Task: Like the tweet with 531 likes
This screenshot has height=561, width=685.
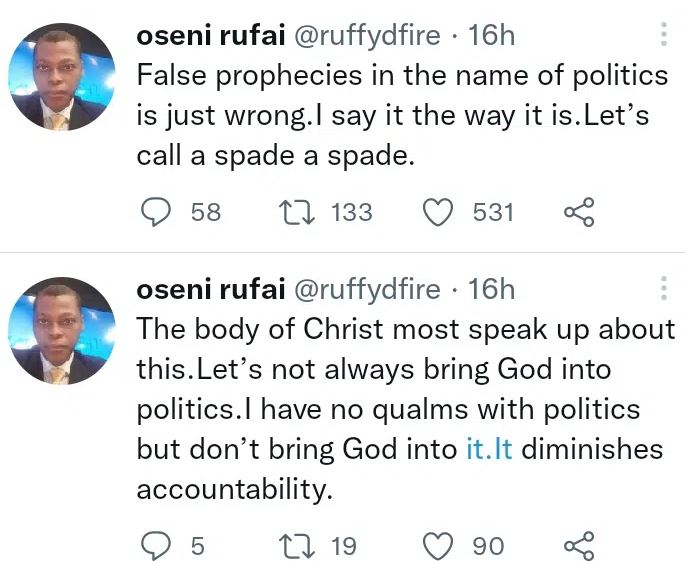Action: [x=438, y=212]
